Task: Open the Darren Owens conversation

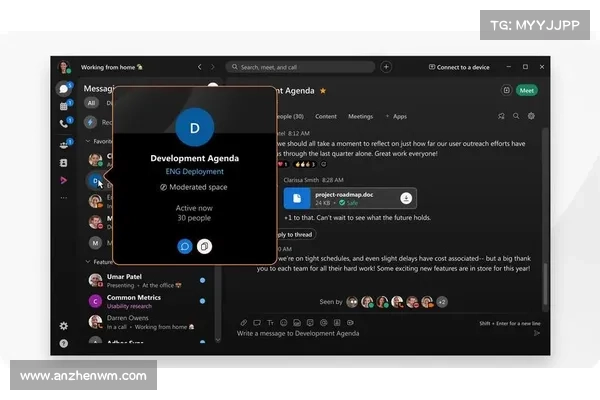Action: point(147,322)
